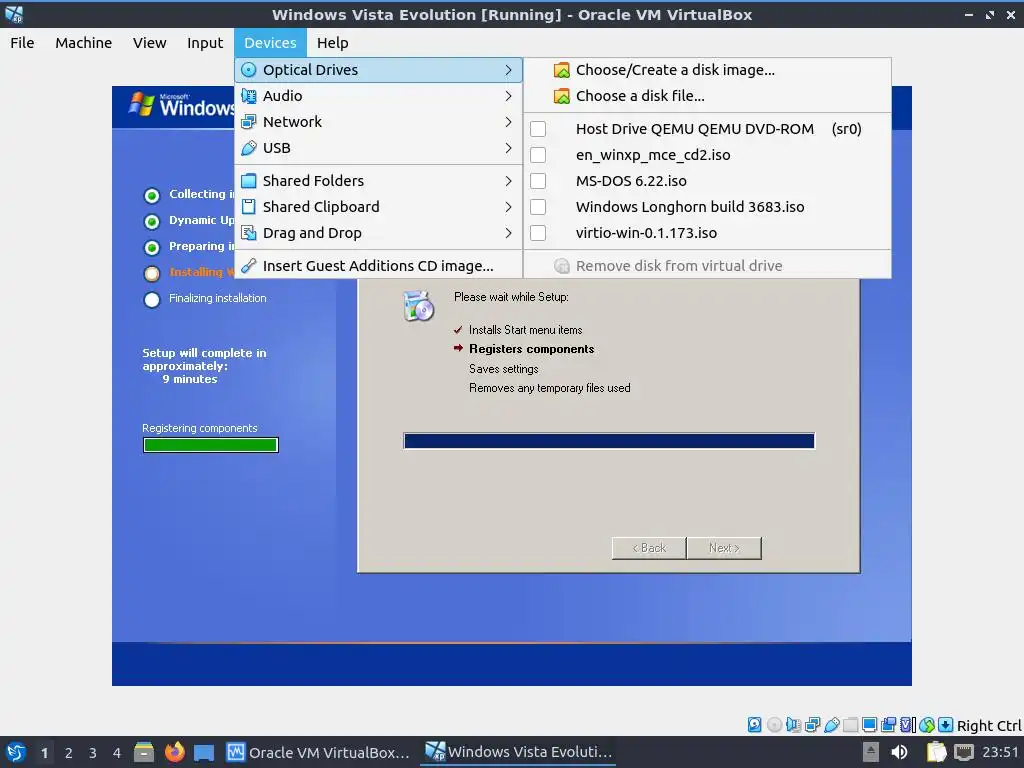The width and height of the screenshot is (1024, 768).
Task: Click the USB status bar icon
Action: pyautogui.click(x=831, y=724)
